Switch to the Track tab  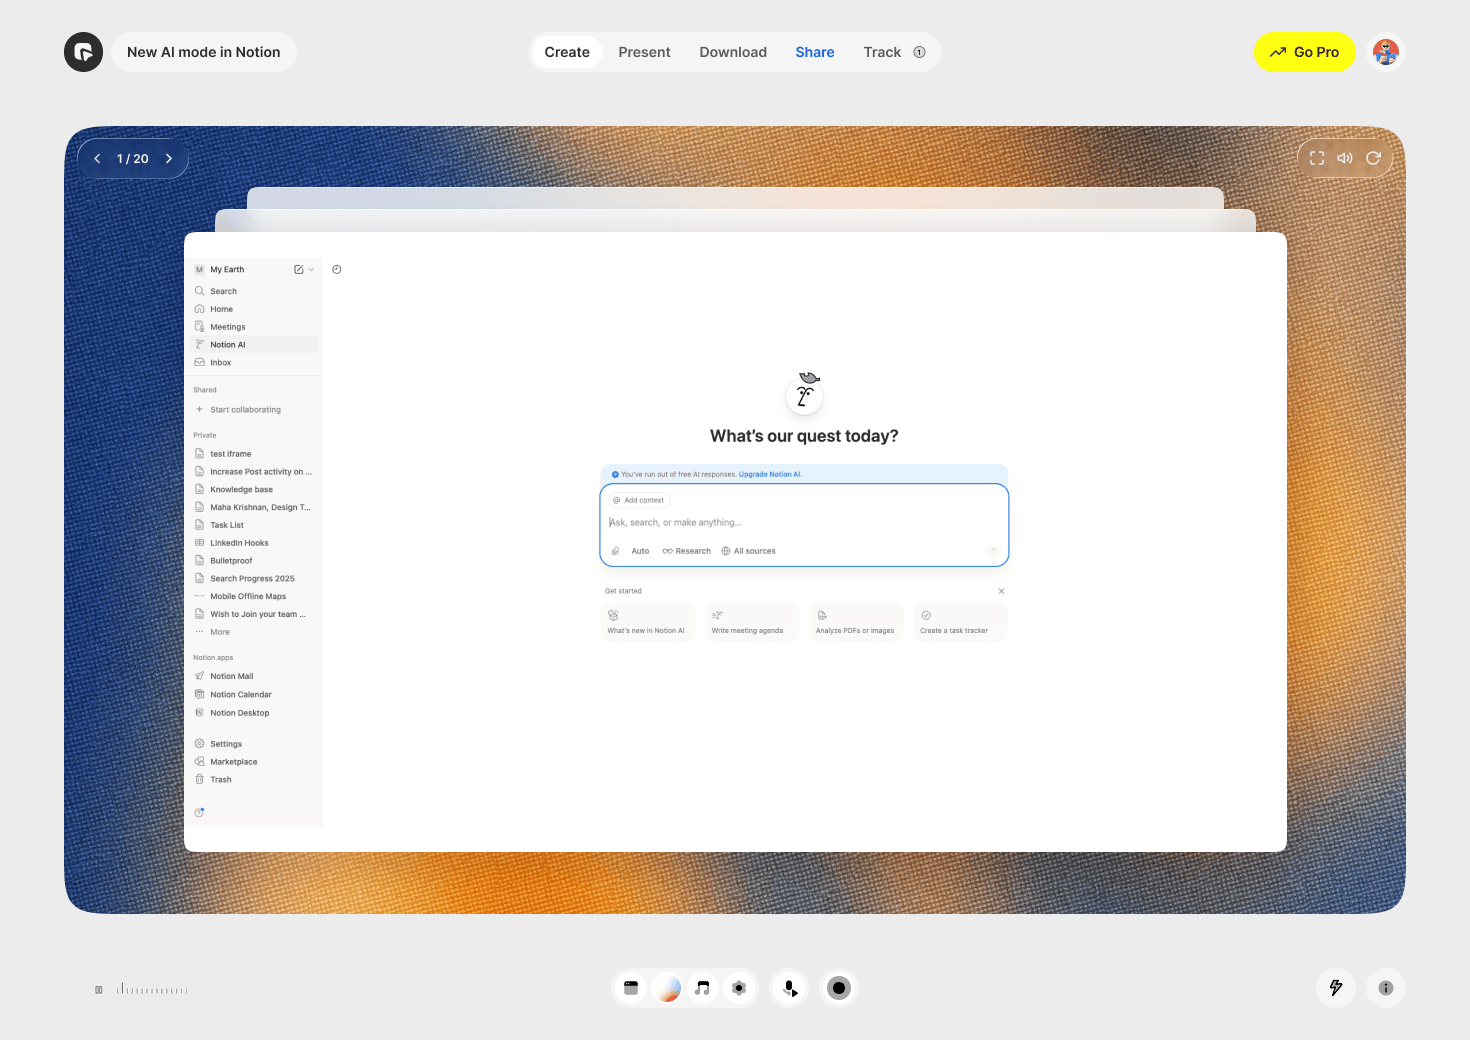coord(894,52)
